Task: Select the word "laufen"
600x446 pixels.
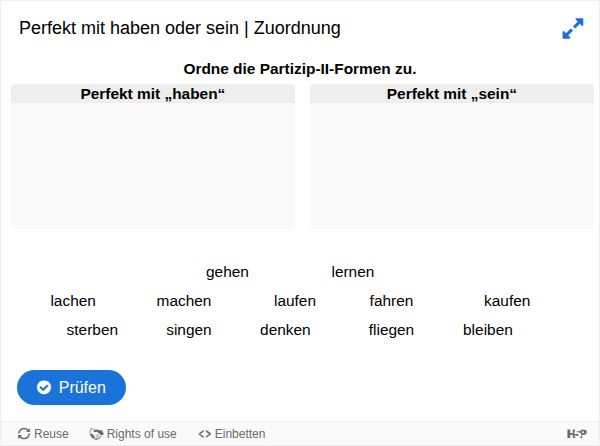Action: (295, 301)
